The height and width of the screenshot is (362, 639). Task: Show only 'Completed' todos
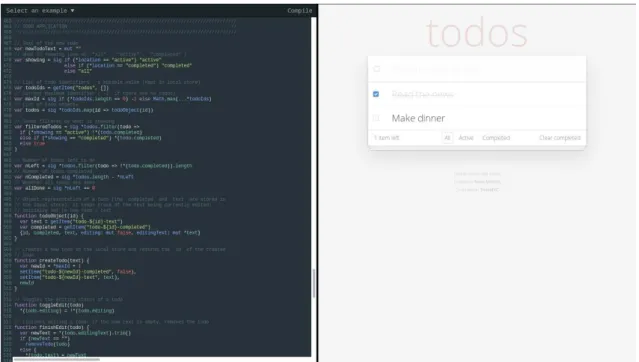pos(496,138)
